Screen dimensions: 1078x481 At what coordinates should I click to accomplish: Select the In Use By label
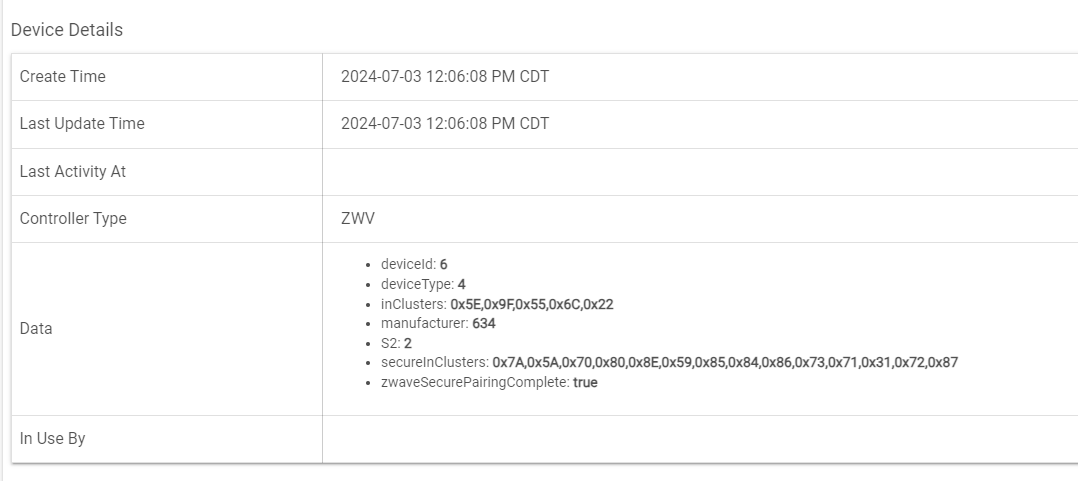pyautogui.click(x=52, y=438)
